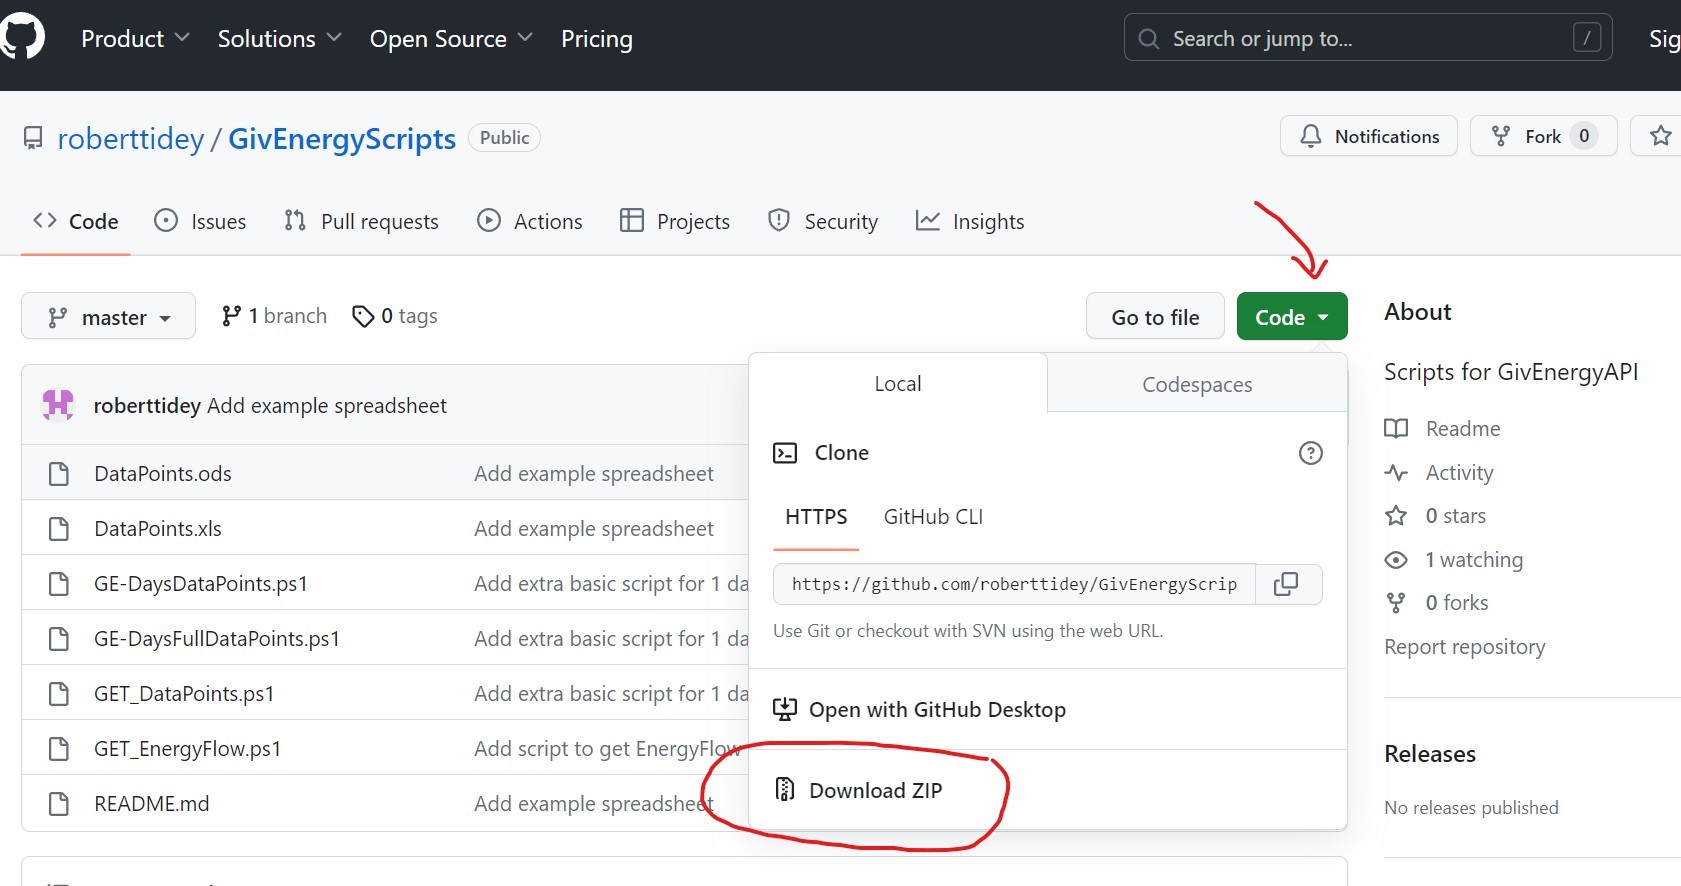This screenshot has height=886, width=1681.
Task: Click the file icon for DataPoints.xls
Action: (x=59, y=528)
